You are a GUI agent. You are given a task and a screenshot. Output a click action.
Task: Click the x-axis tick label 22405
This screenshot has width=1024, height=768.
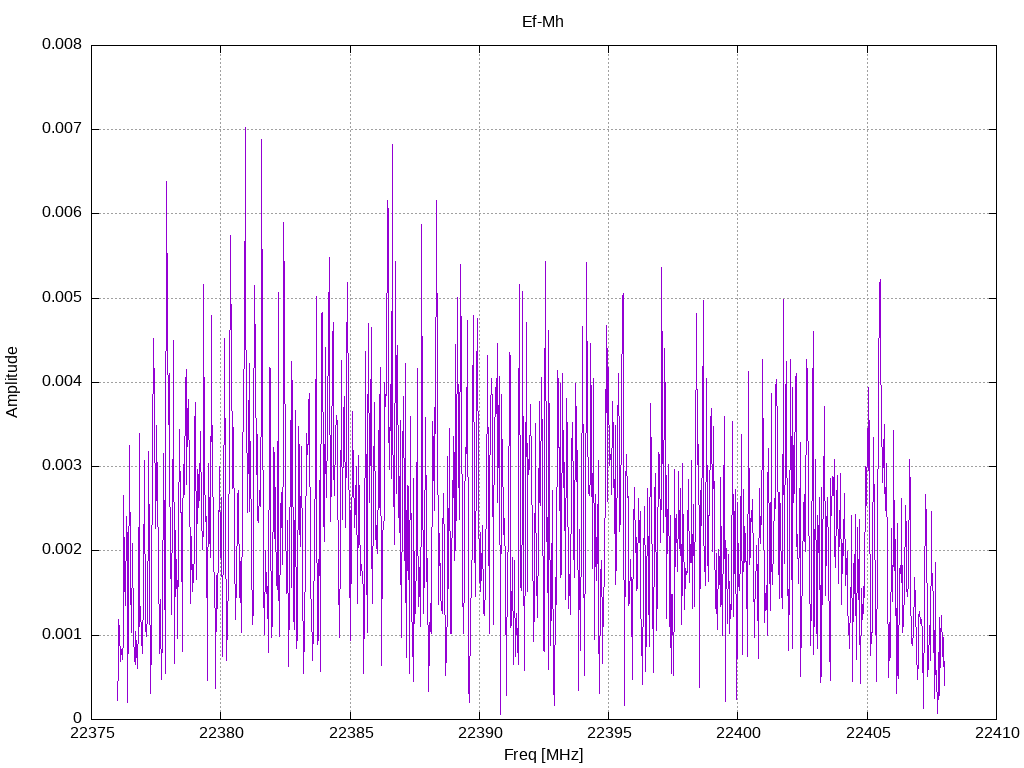coord(868,733)
